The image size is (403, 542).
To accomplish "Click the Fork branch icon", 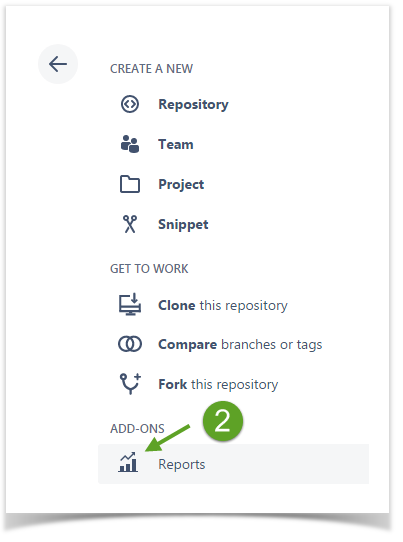I will [x=130, y=384].
